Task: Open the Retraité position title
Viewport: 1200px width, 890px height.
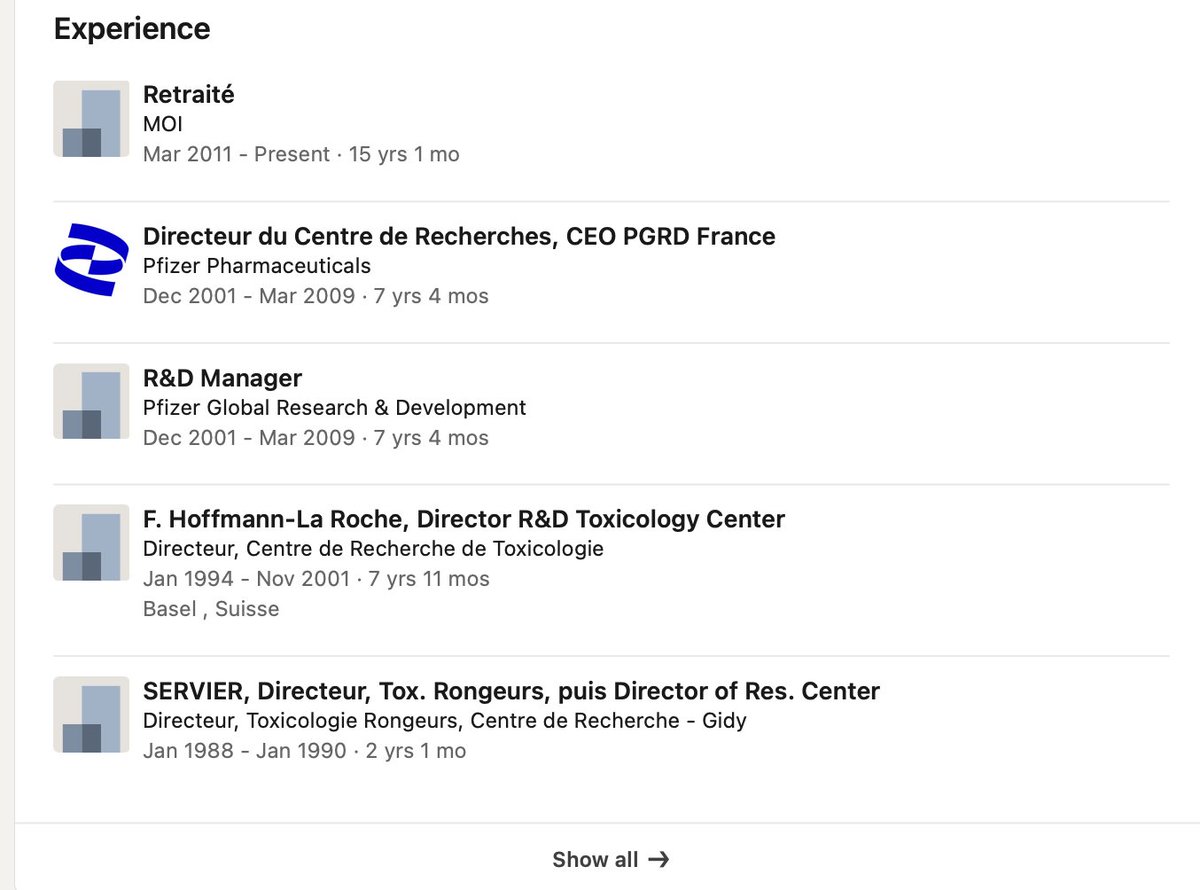Action: pos(189,94)
